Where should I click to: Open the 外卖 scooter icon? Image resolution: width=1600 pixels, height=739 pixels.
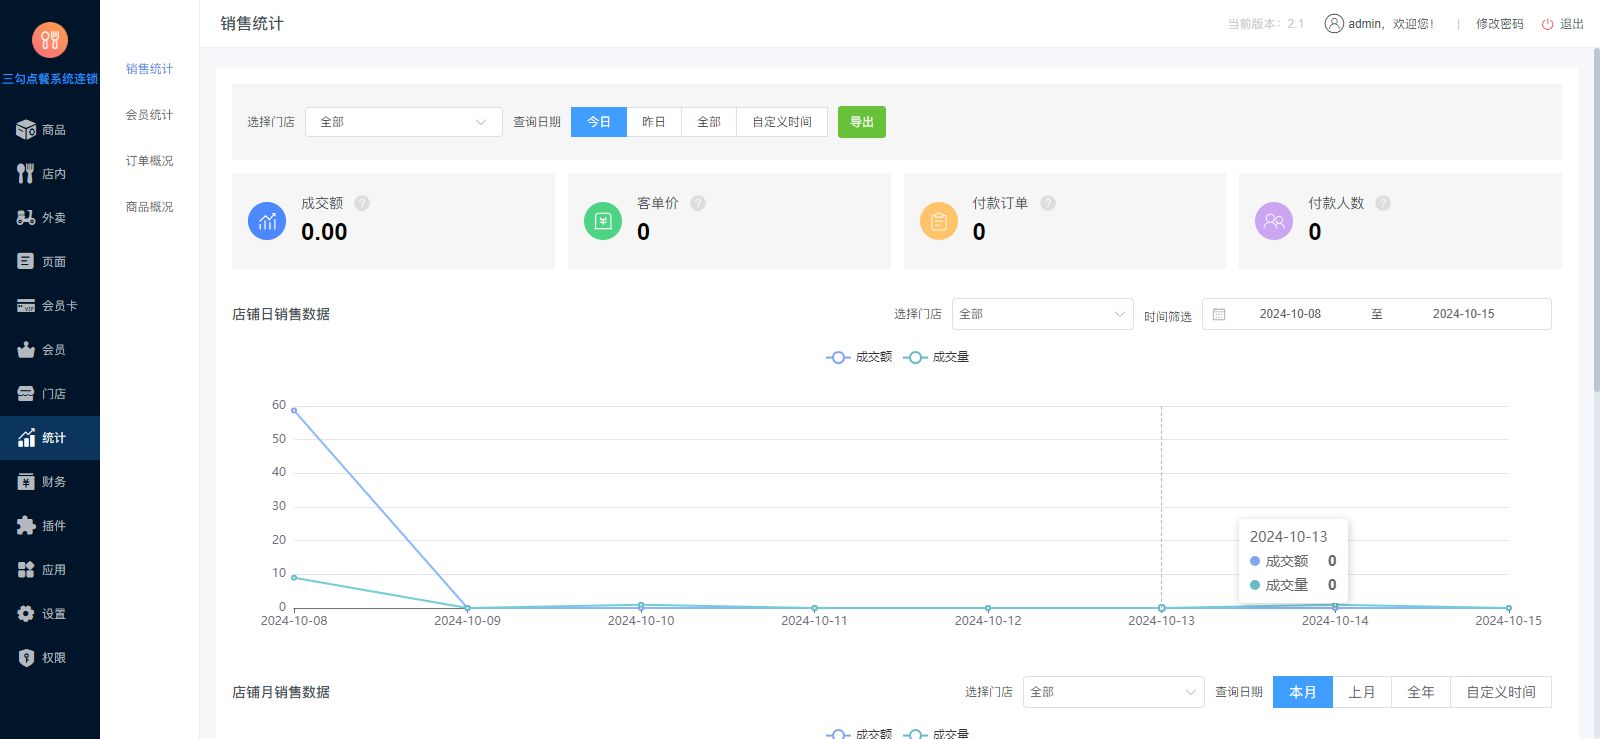26,218
